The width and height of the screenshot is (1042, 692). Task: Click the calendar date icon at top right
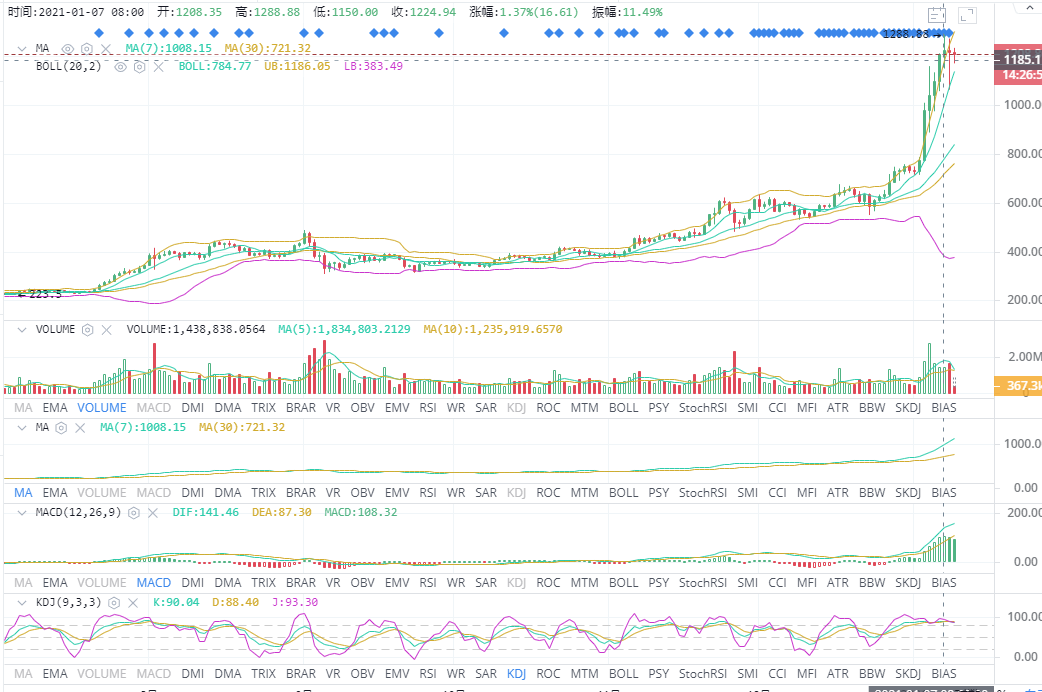936,15
